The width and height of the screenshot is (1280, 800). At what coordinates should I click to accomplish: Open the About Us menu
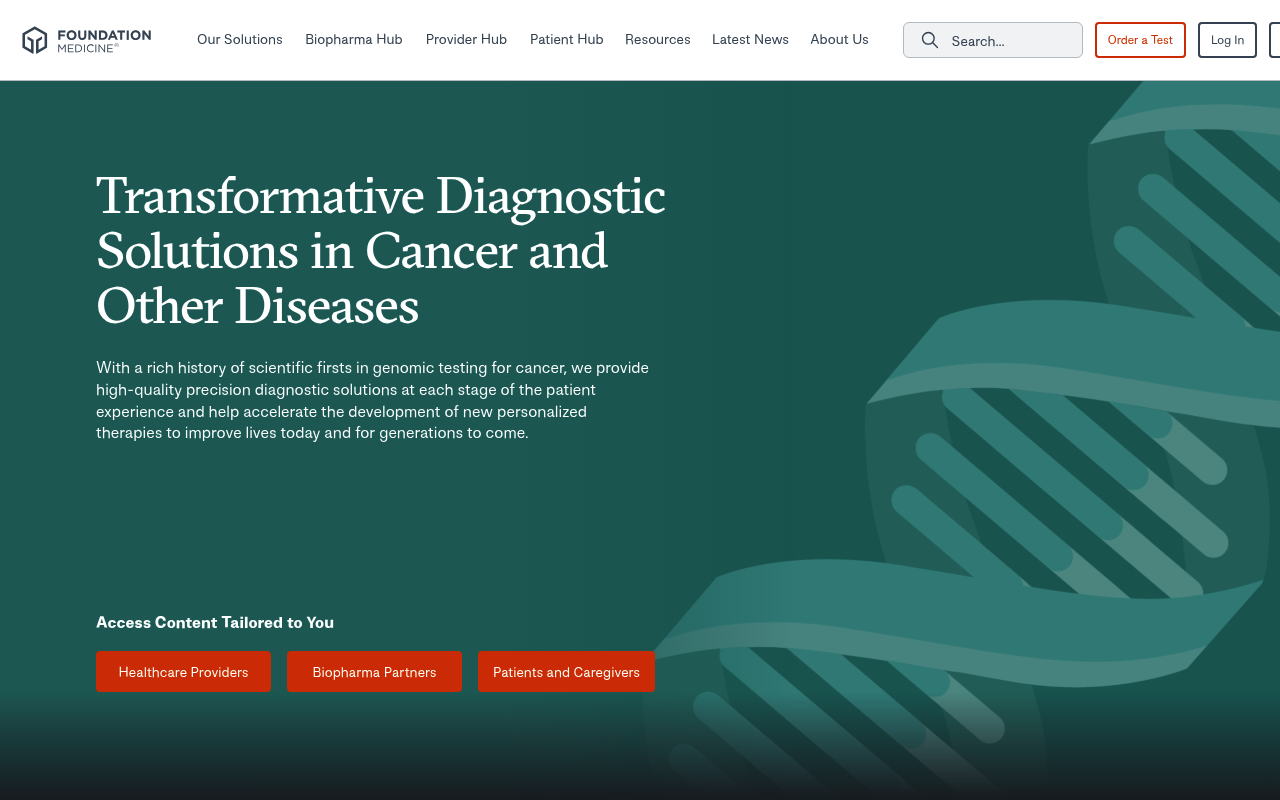pyautogui.click(x=839, y=40)
